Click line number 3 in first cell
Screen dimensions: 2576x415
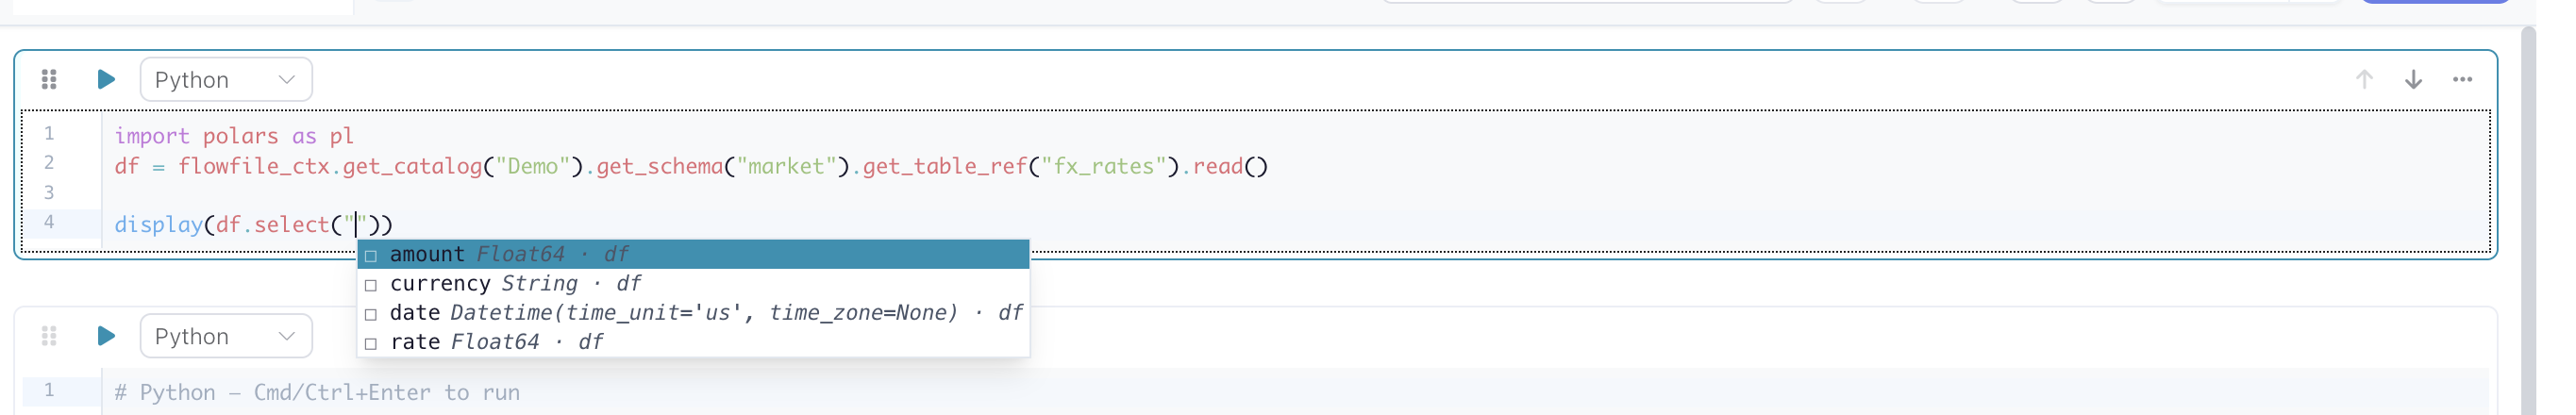tap(48, 192)
